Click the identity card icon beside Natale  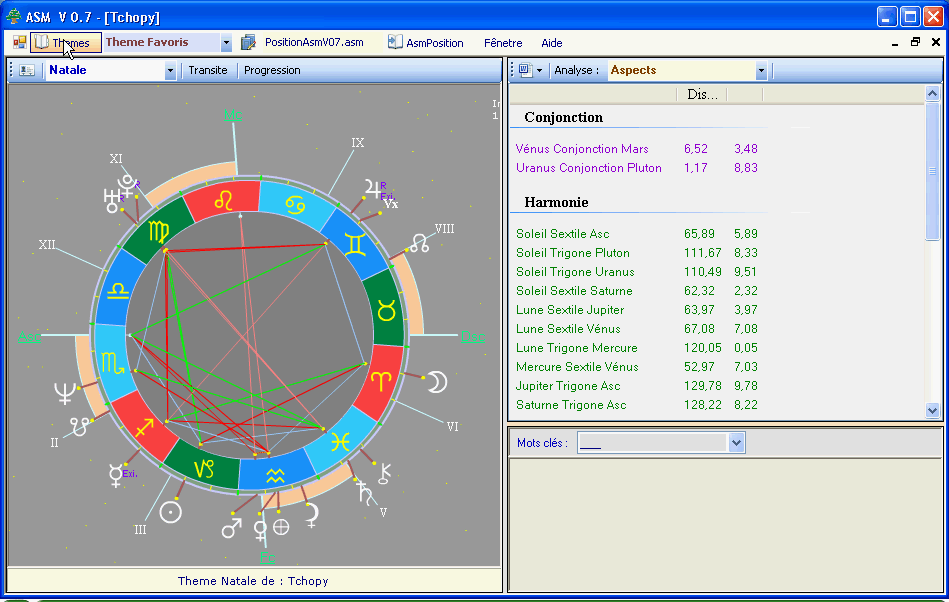click(27, 70)
